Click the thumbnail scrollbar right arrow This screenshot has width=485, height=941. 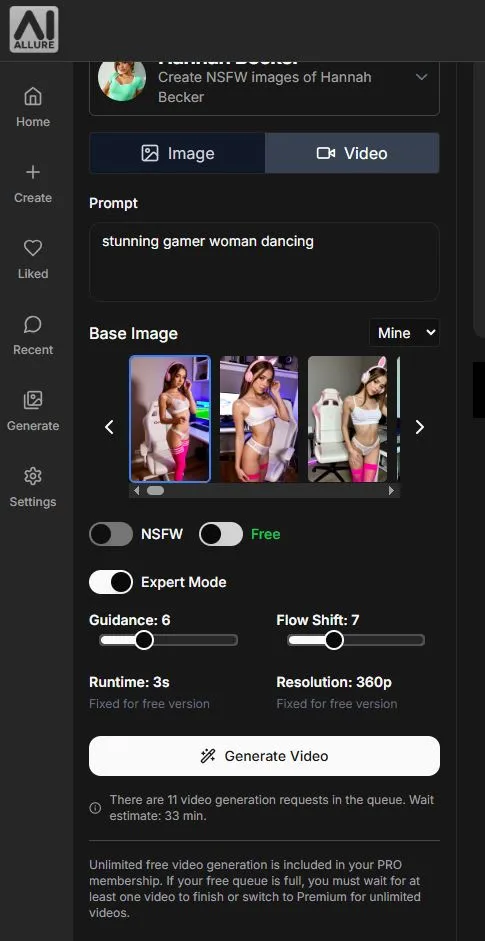pos(391,490)
